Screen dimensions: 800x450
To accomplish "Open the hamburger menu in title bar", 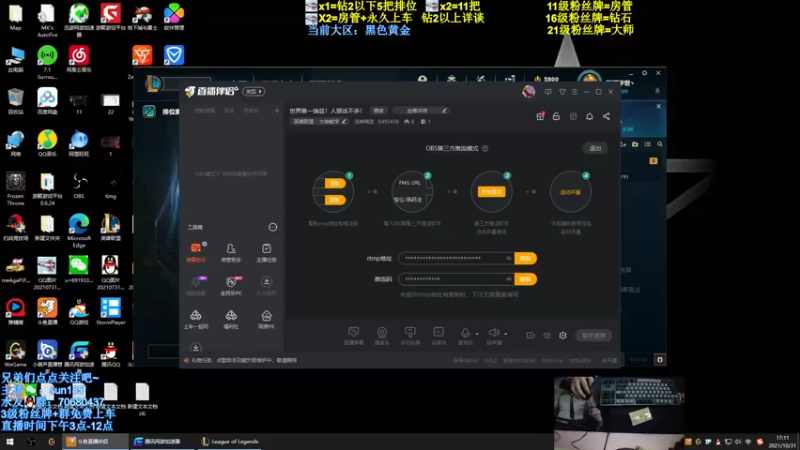I will coord(574,92).
